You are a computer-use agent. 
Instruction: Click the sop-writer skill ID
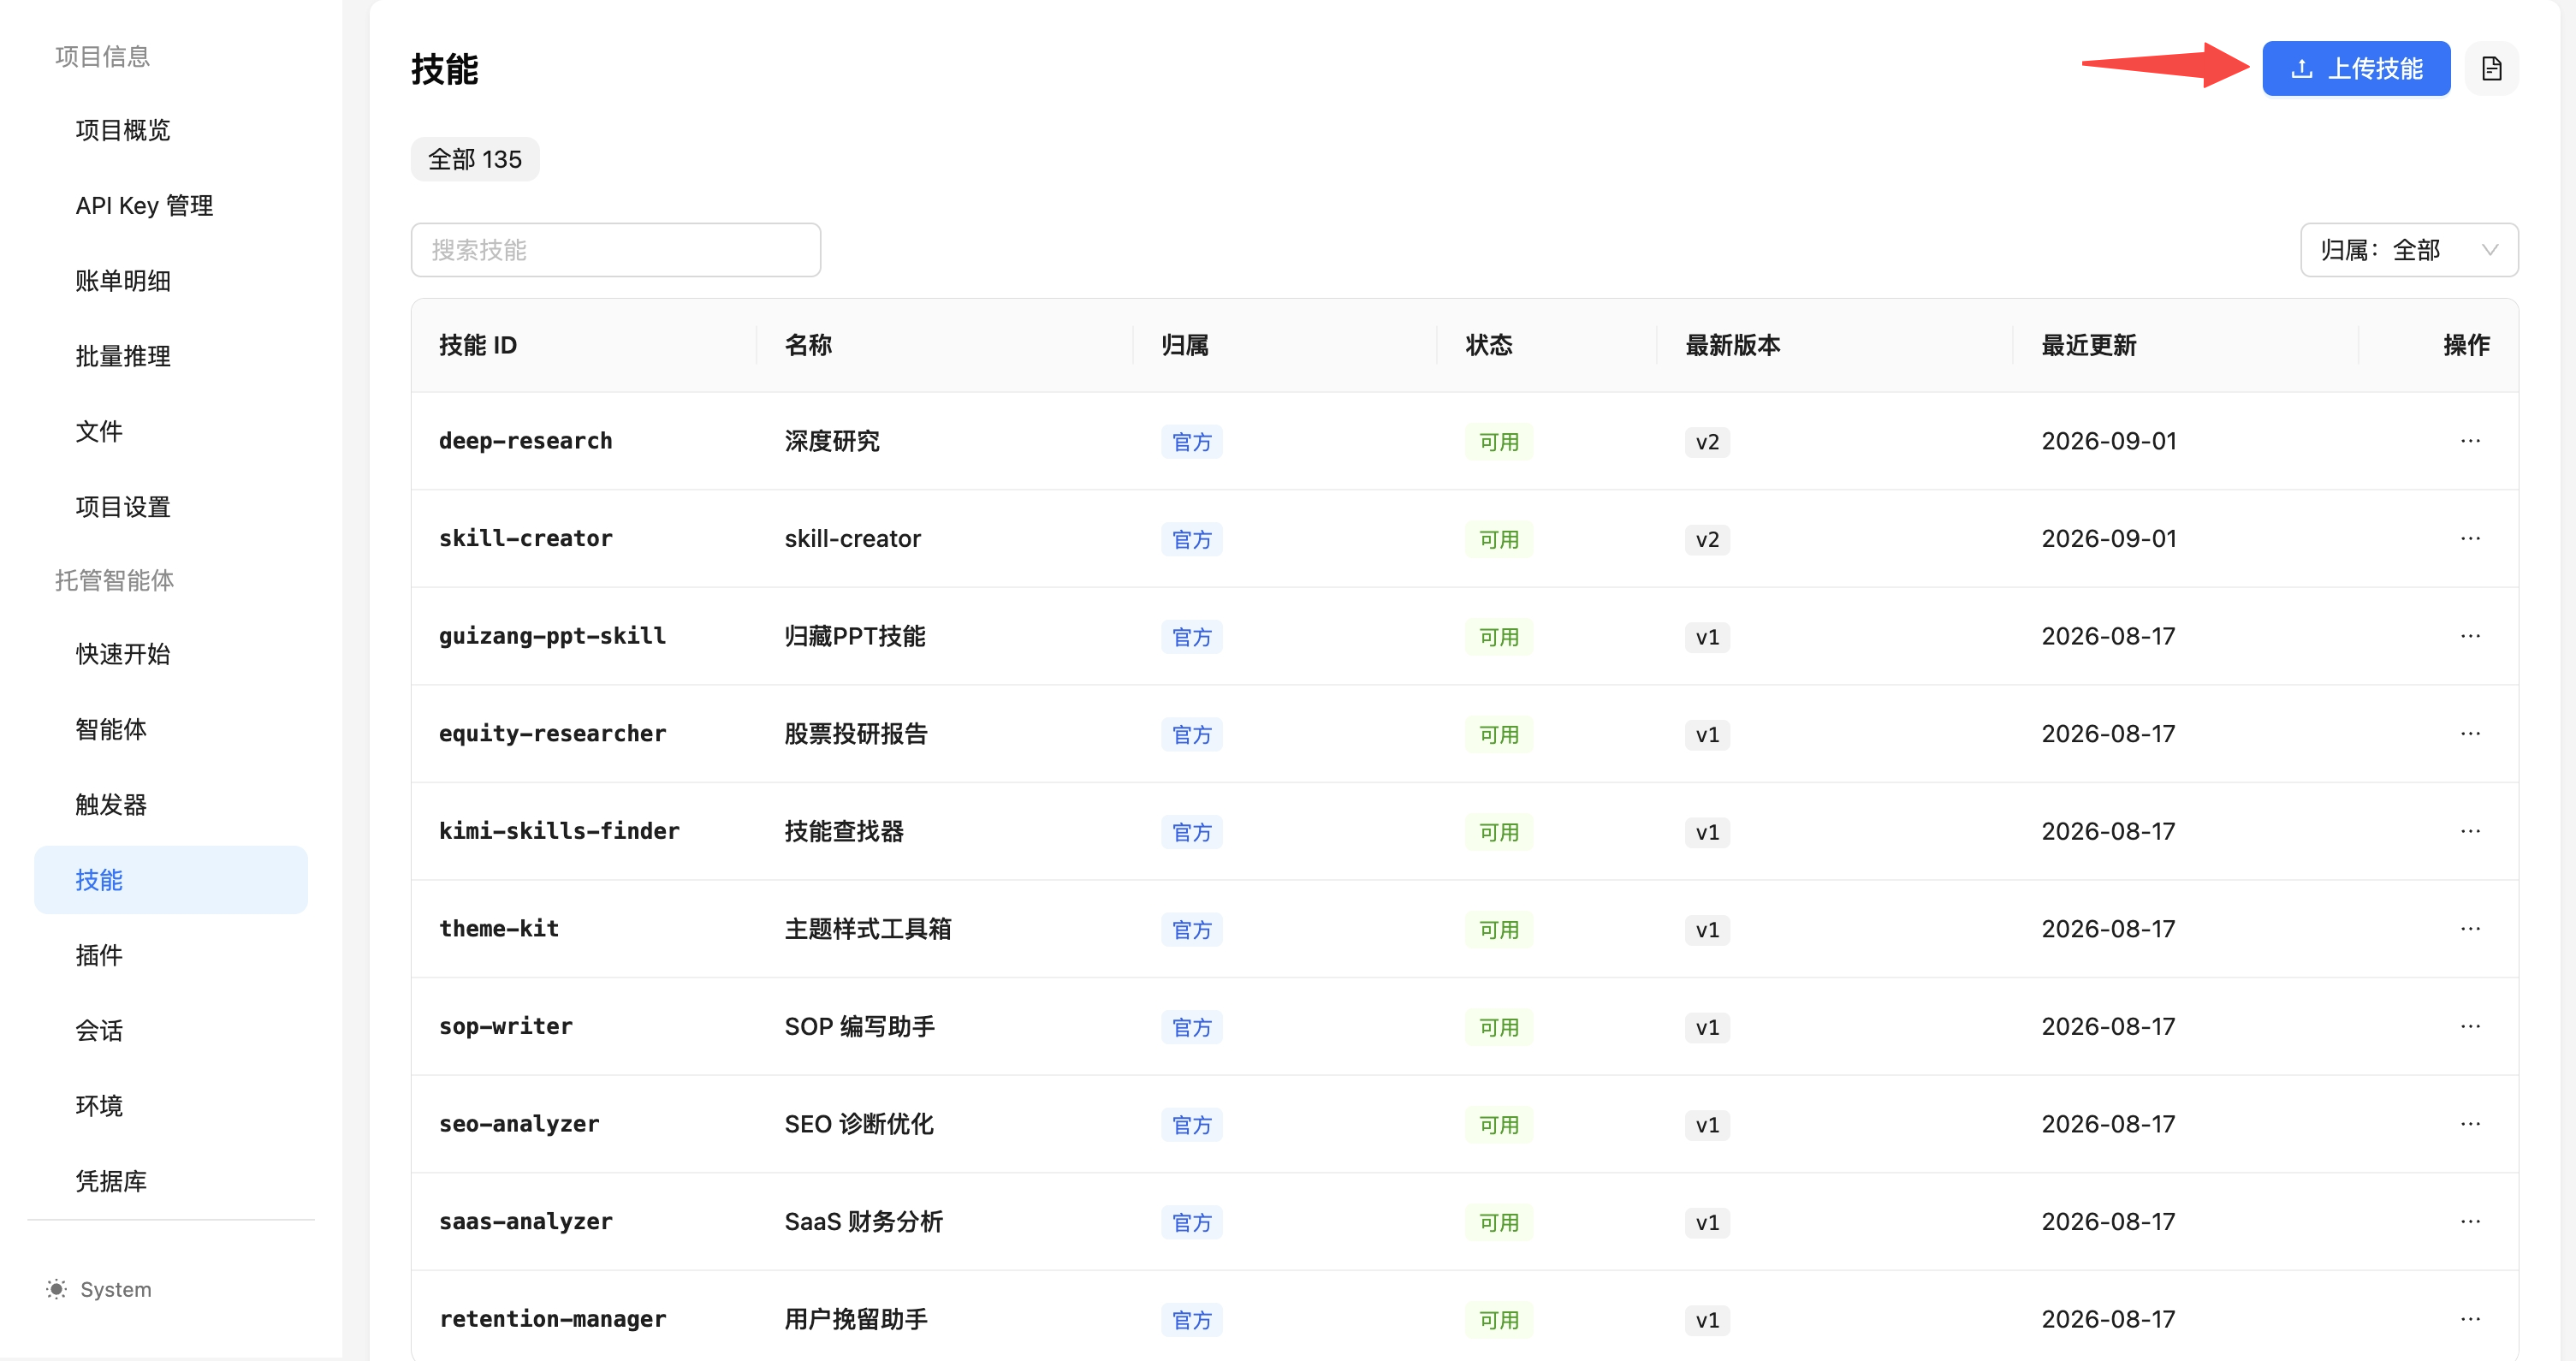pos(506,1027)
